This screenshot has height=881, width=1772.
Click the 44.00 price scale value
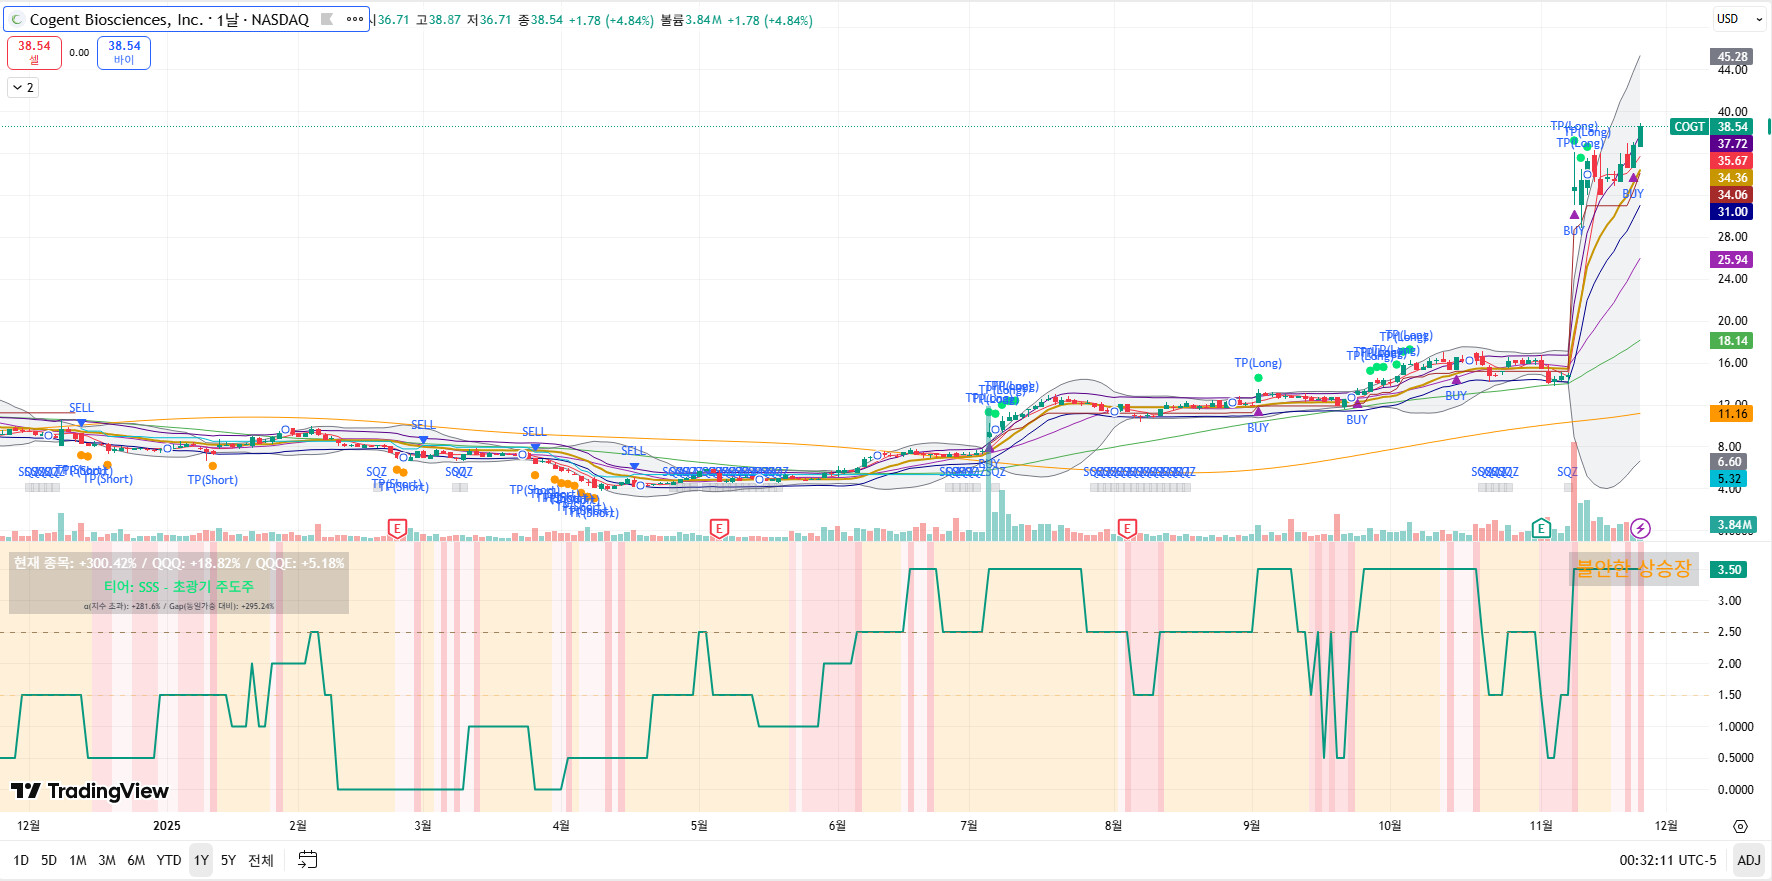[1733, 70]
